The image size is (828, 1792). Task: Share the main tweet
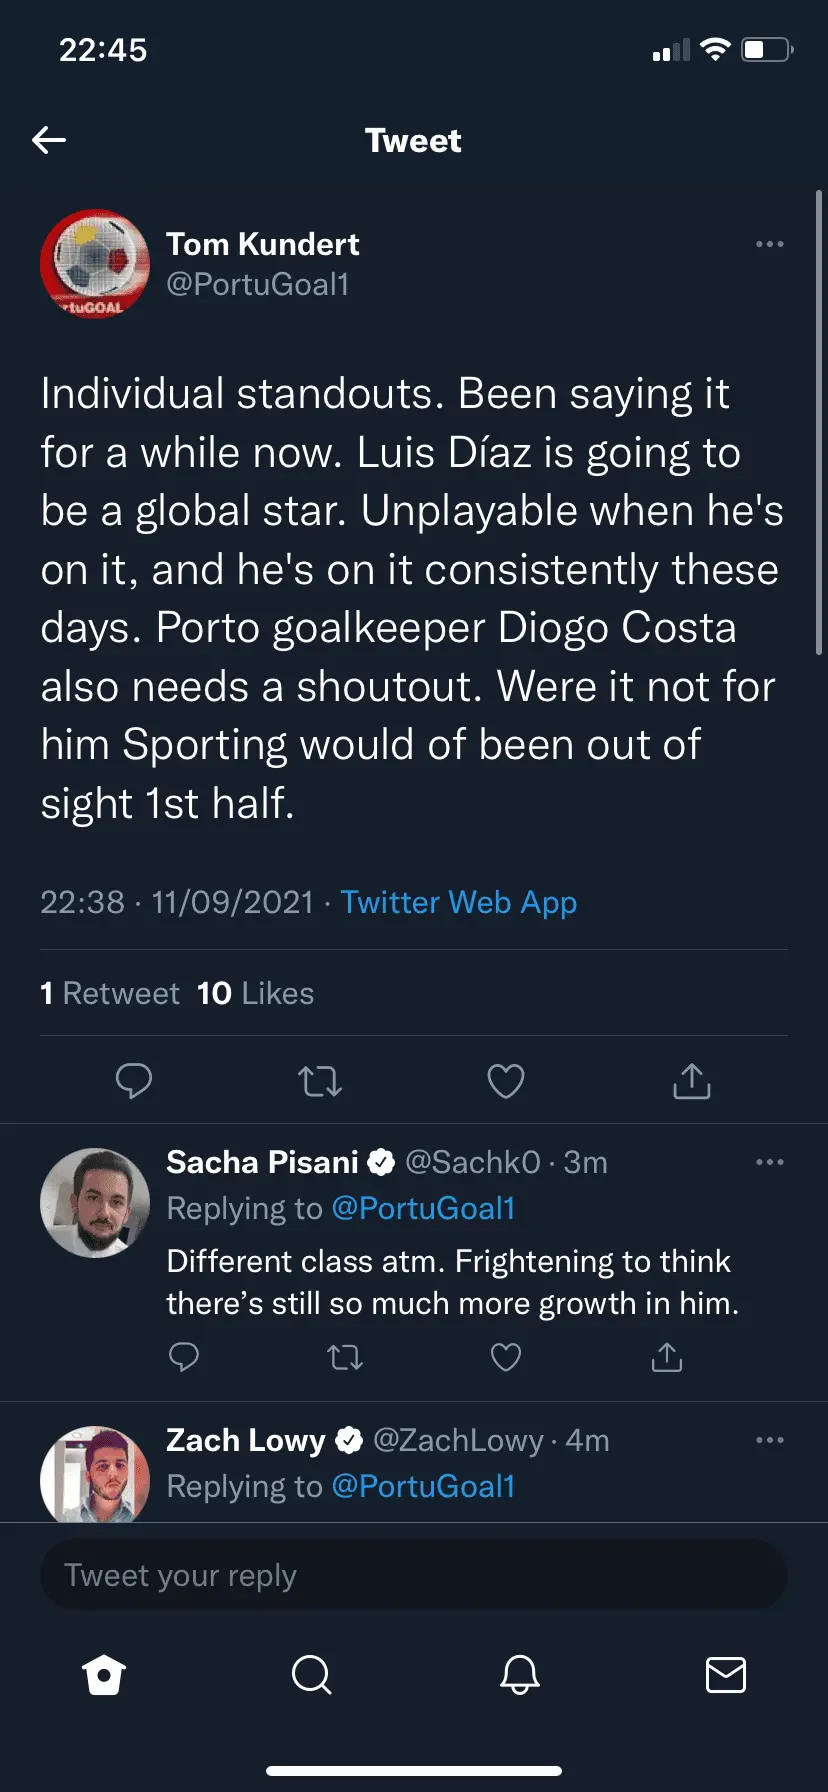point(691,1081)
